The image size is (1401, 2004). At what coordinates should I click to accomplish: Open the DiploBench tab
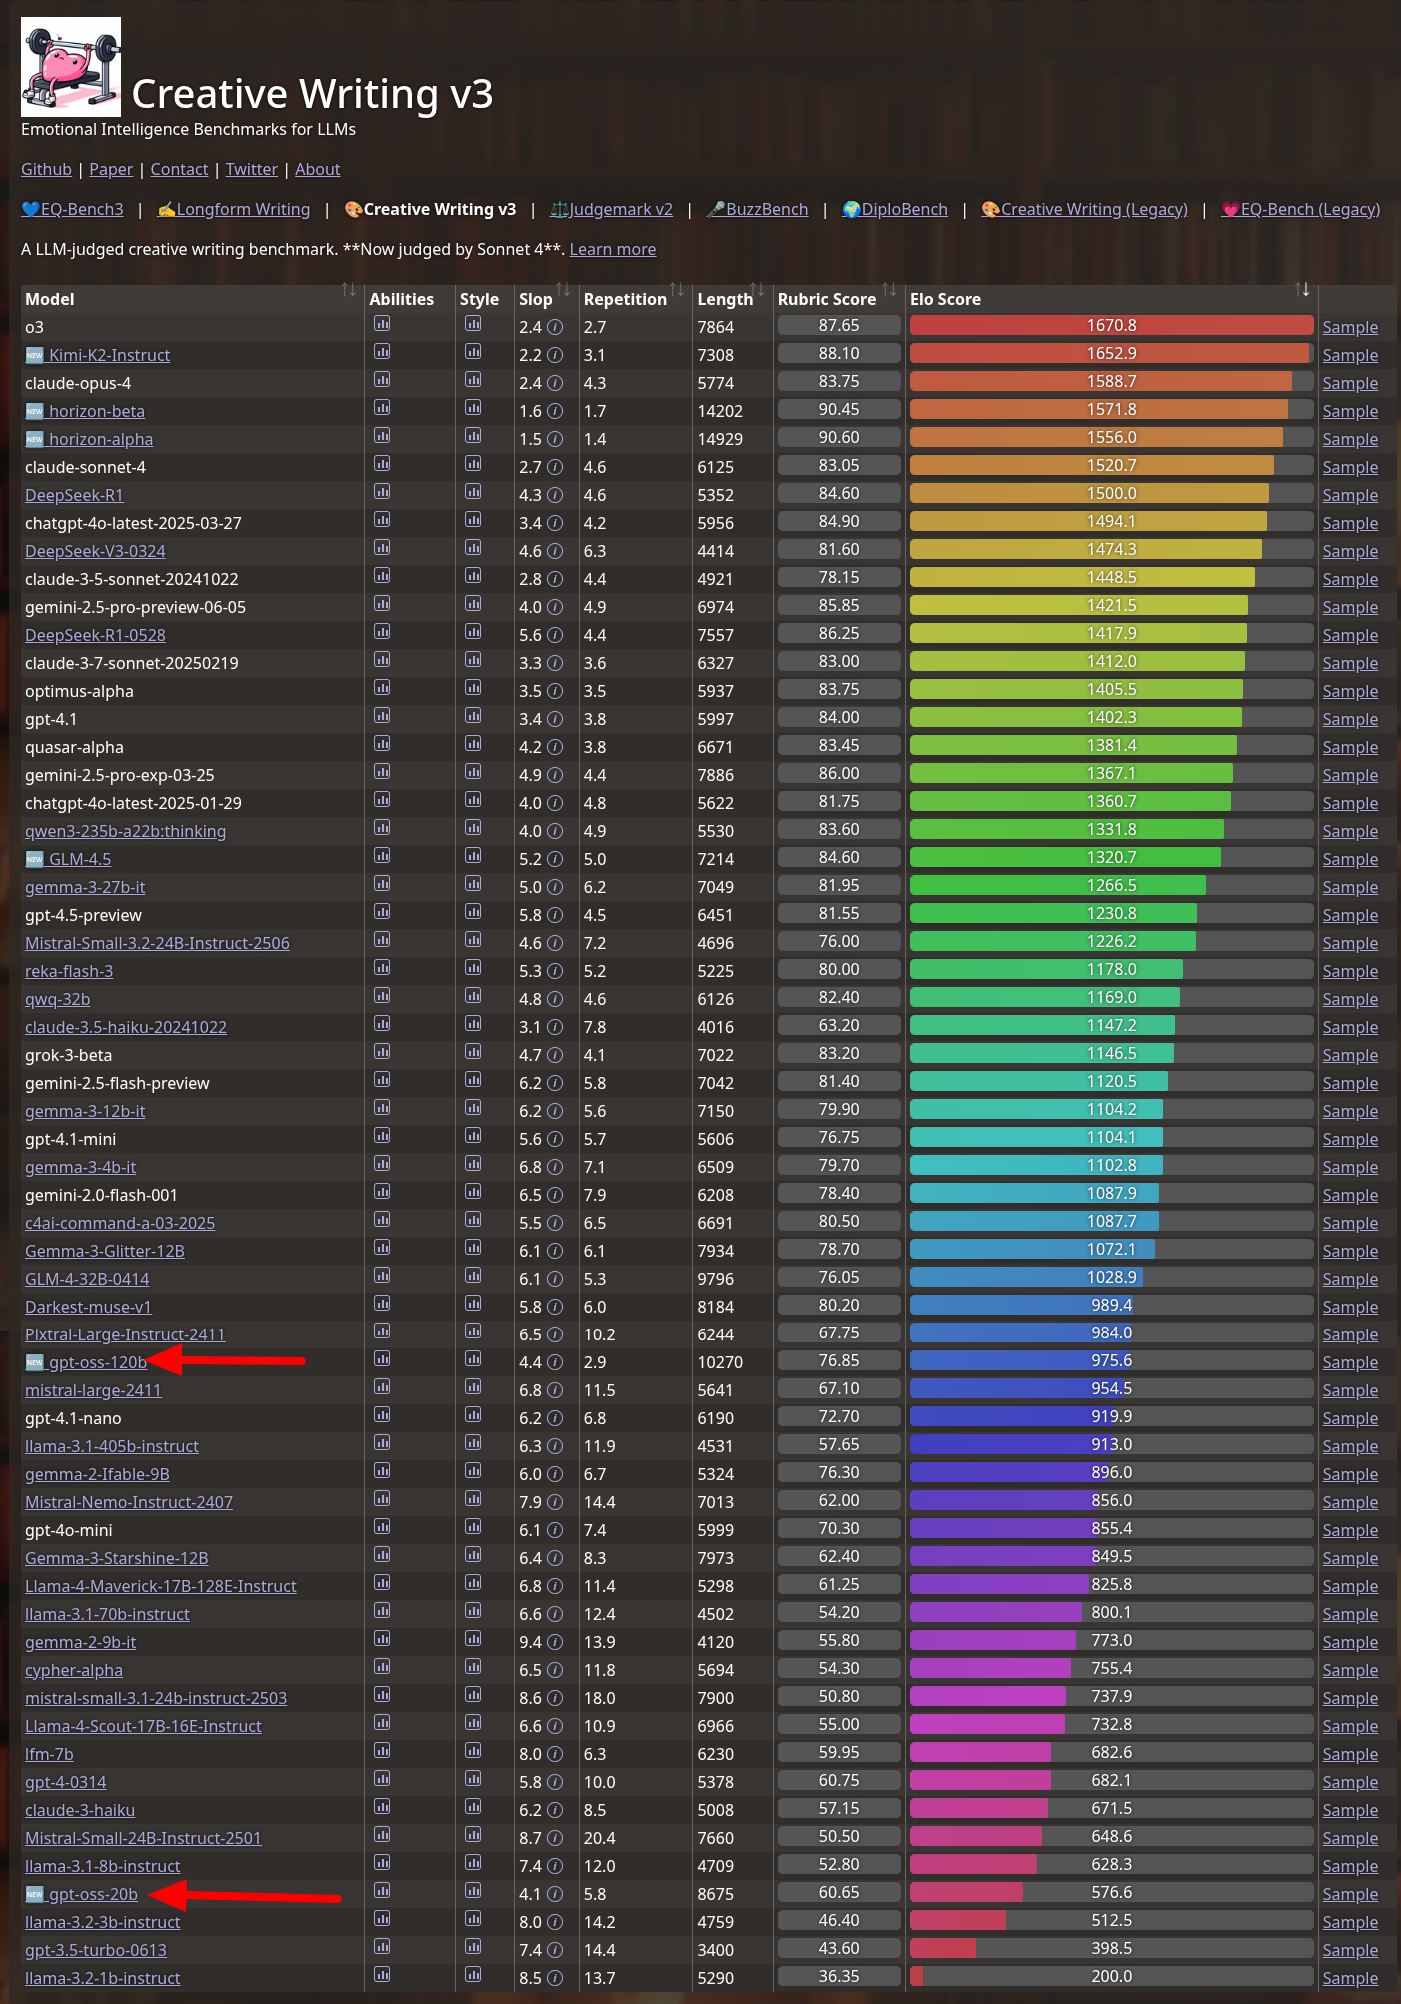894,209
